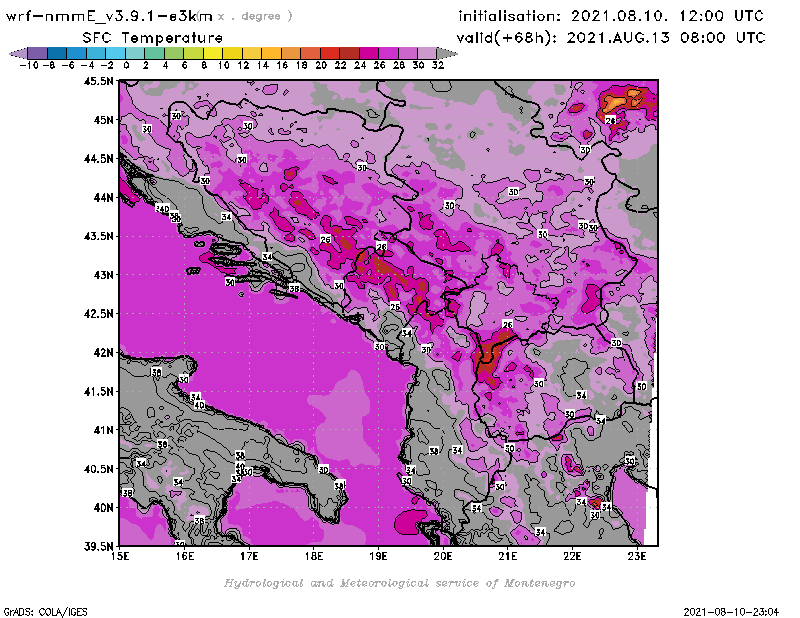Pick the magenta legend swatch between 24 and 26

point(368,53)
